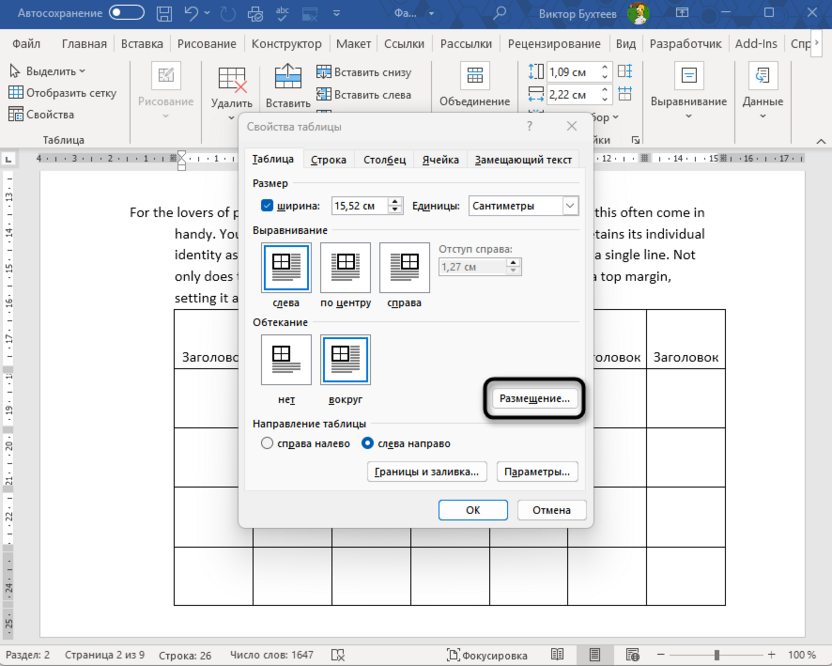Click the Параметры... button
The image size is (832, 666).
(537, 471)
